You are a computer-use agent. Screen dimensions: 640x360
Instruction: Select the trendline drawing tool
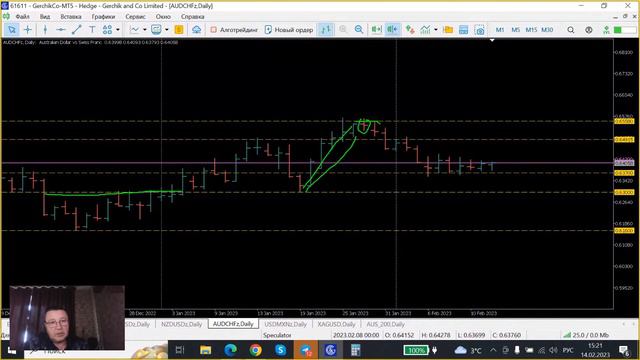(76, 29)
